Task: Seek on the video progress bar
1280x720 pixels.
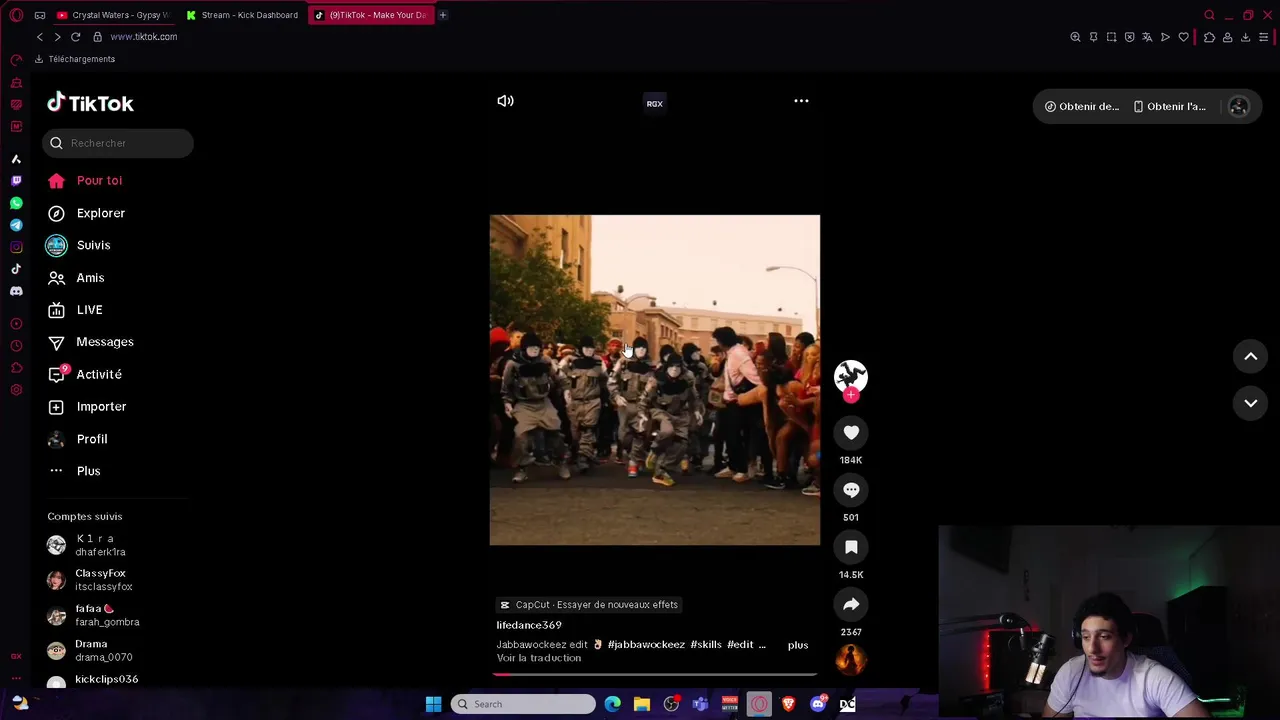Action: (655, 674)
